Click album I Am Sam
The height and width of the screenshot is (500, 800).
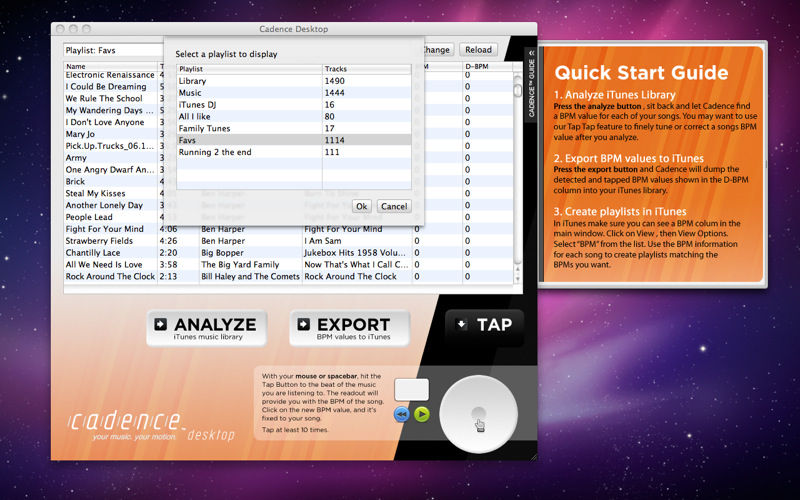(x=323, y=241)
